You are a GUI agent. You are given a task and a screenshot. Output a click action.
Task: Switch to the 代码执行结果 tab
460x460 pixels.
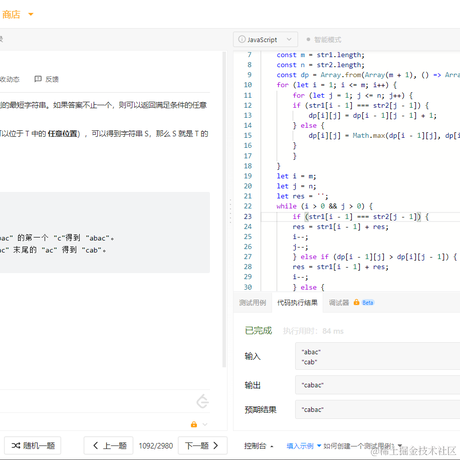(297, 303)
